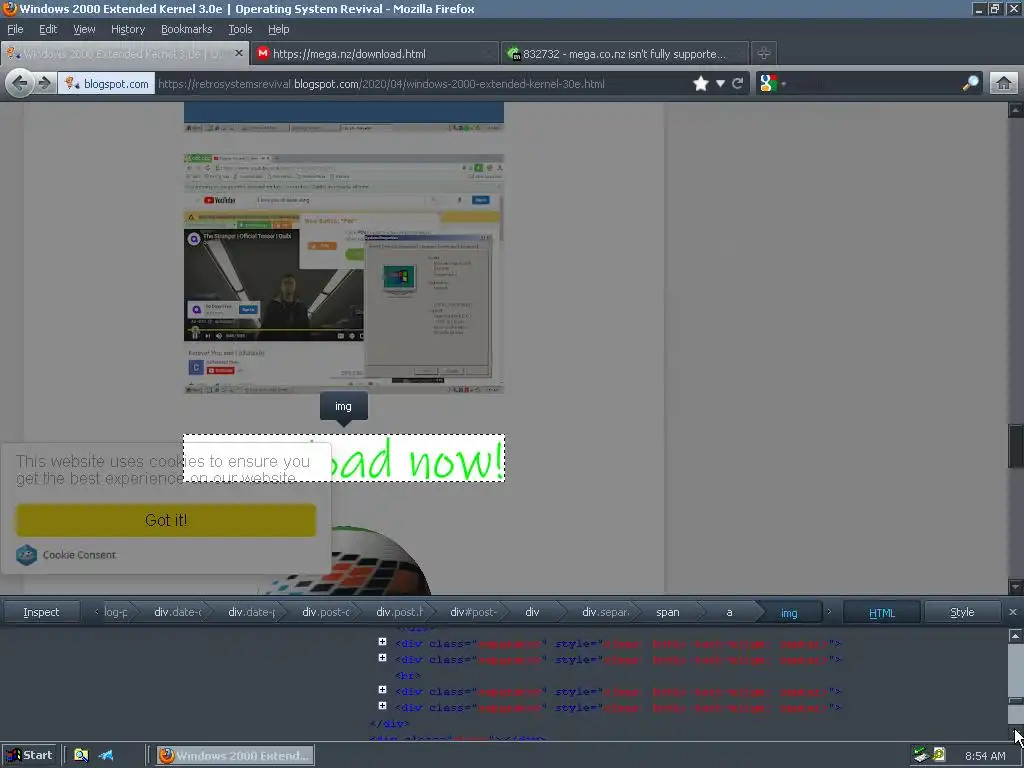Open the Help menu

278,29
